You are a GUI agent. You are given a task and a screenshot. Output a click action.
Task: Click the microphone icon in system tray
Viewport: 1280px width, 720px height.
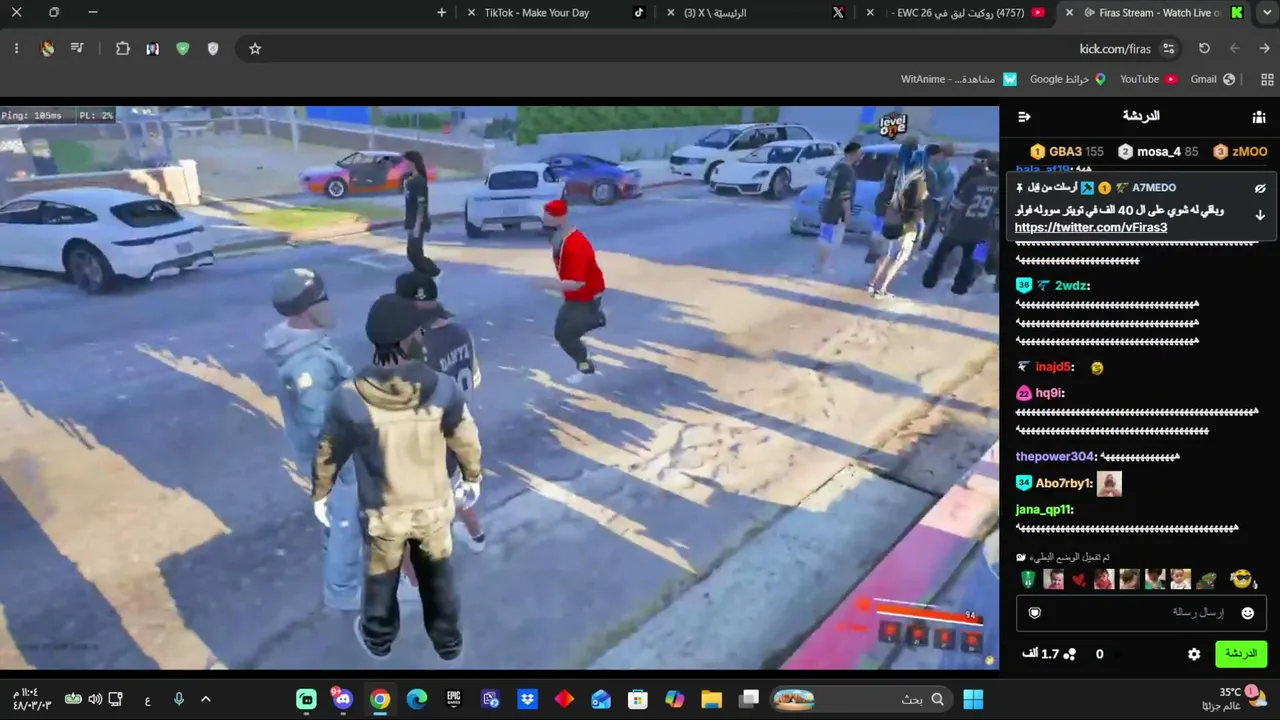(x=178, y=699)
